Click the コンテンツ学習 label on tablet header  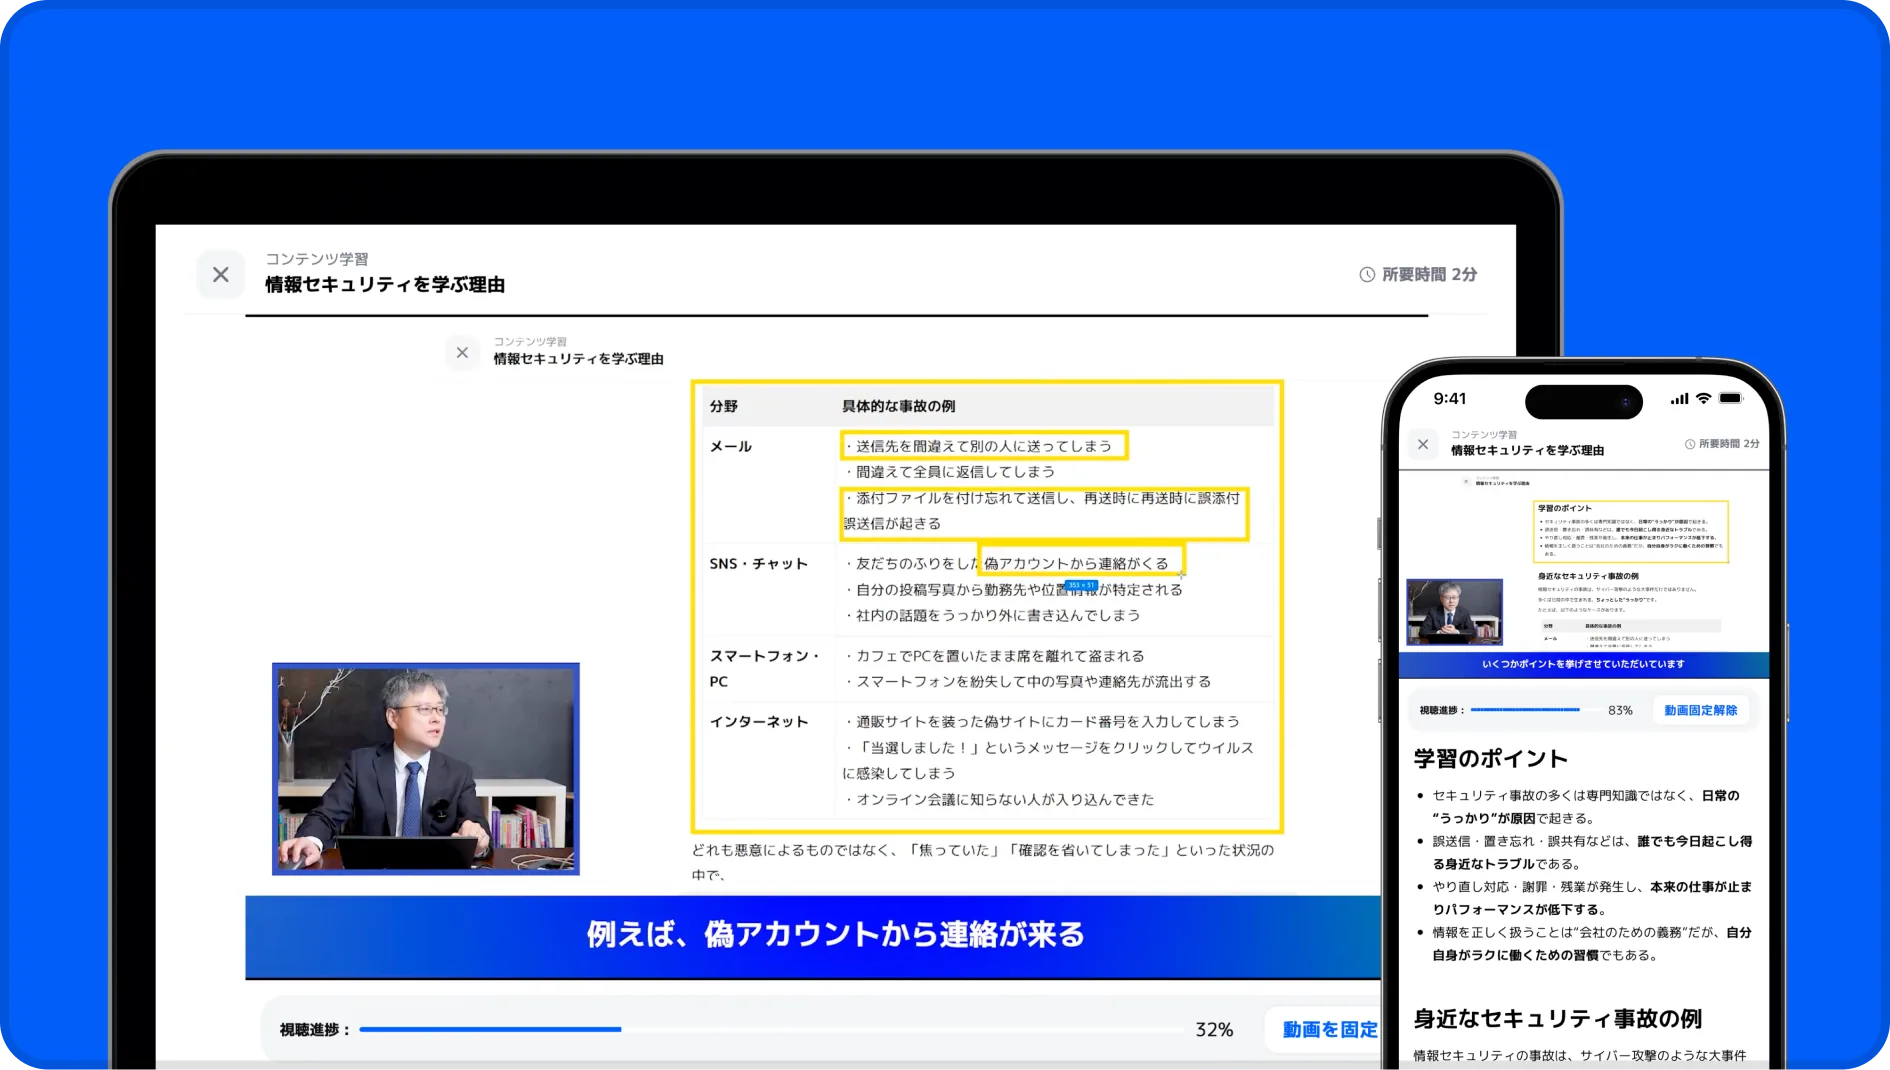(316, 259)
